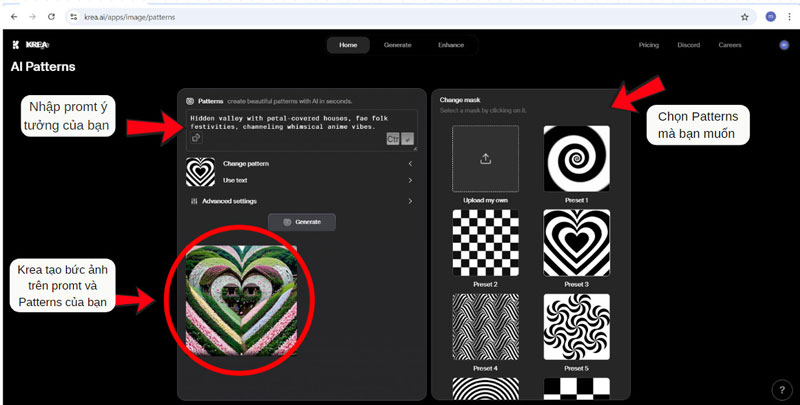
Task: Click the Preset 1 label
Action: coord(577,200)
